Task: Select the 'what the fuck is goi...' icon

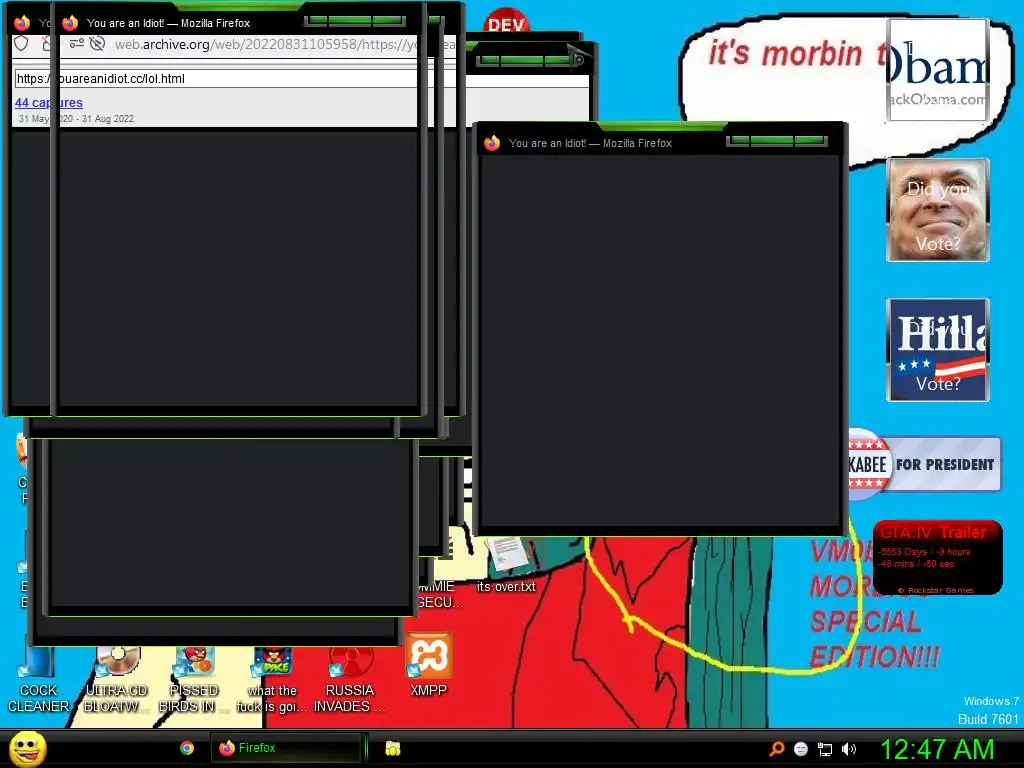Action: click(272, 679)
